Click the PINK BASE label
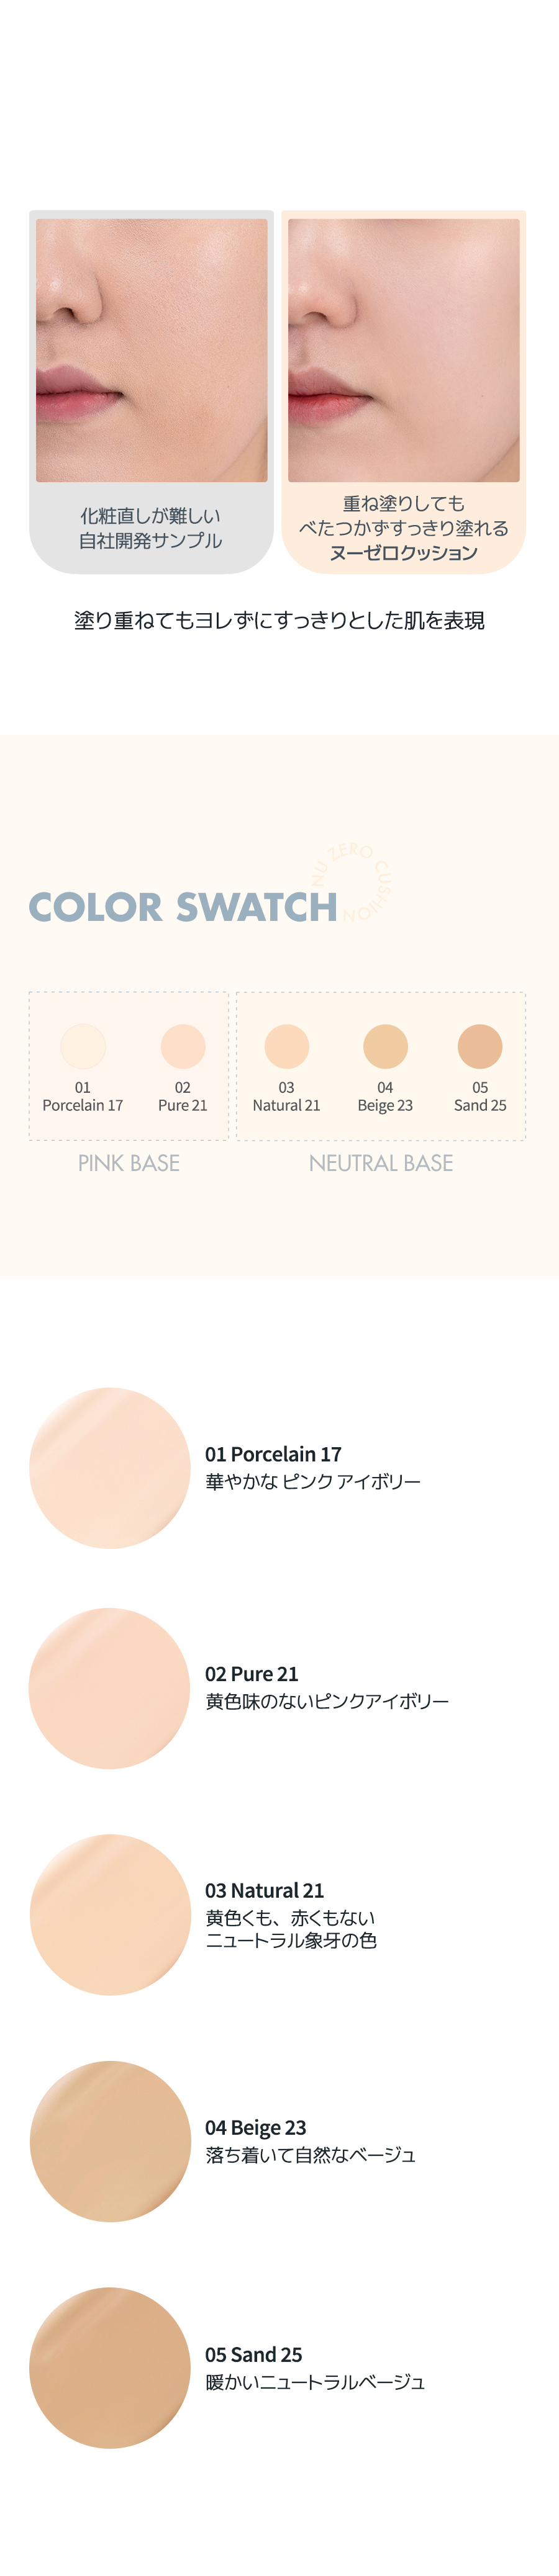 [x=129, y=1163]
